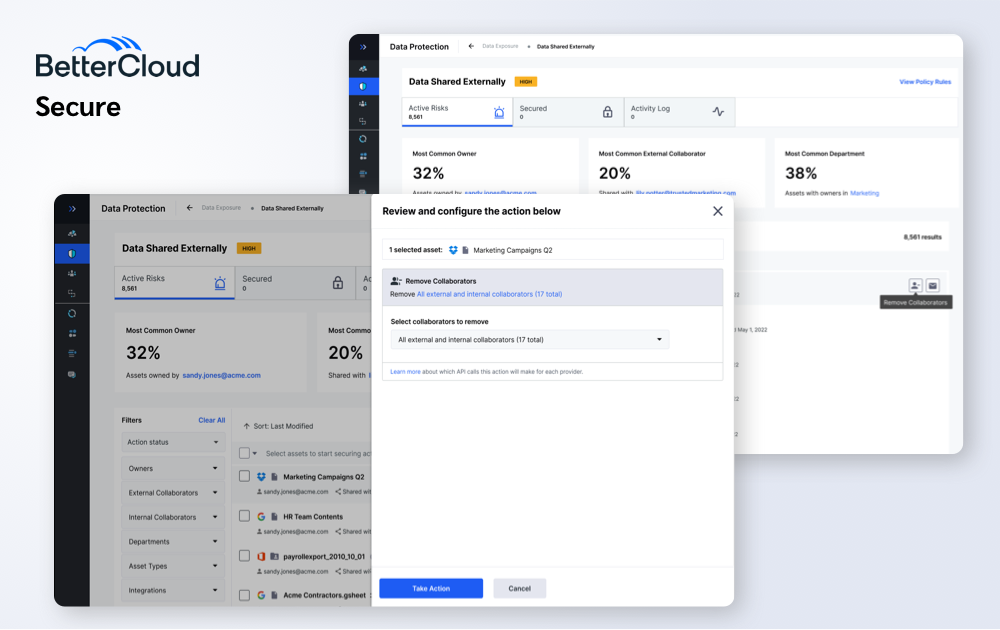Click the Google icon beside HR Team Contents
Viewport: 1000px width, 630px height.
[x=261, y=516]
